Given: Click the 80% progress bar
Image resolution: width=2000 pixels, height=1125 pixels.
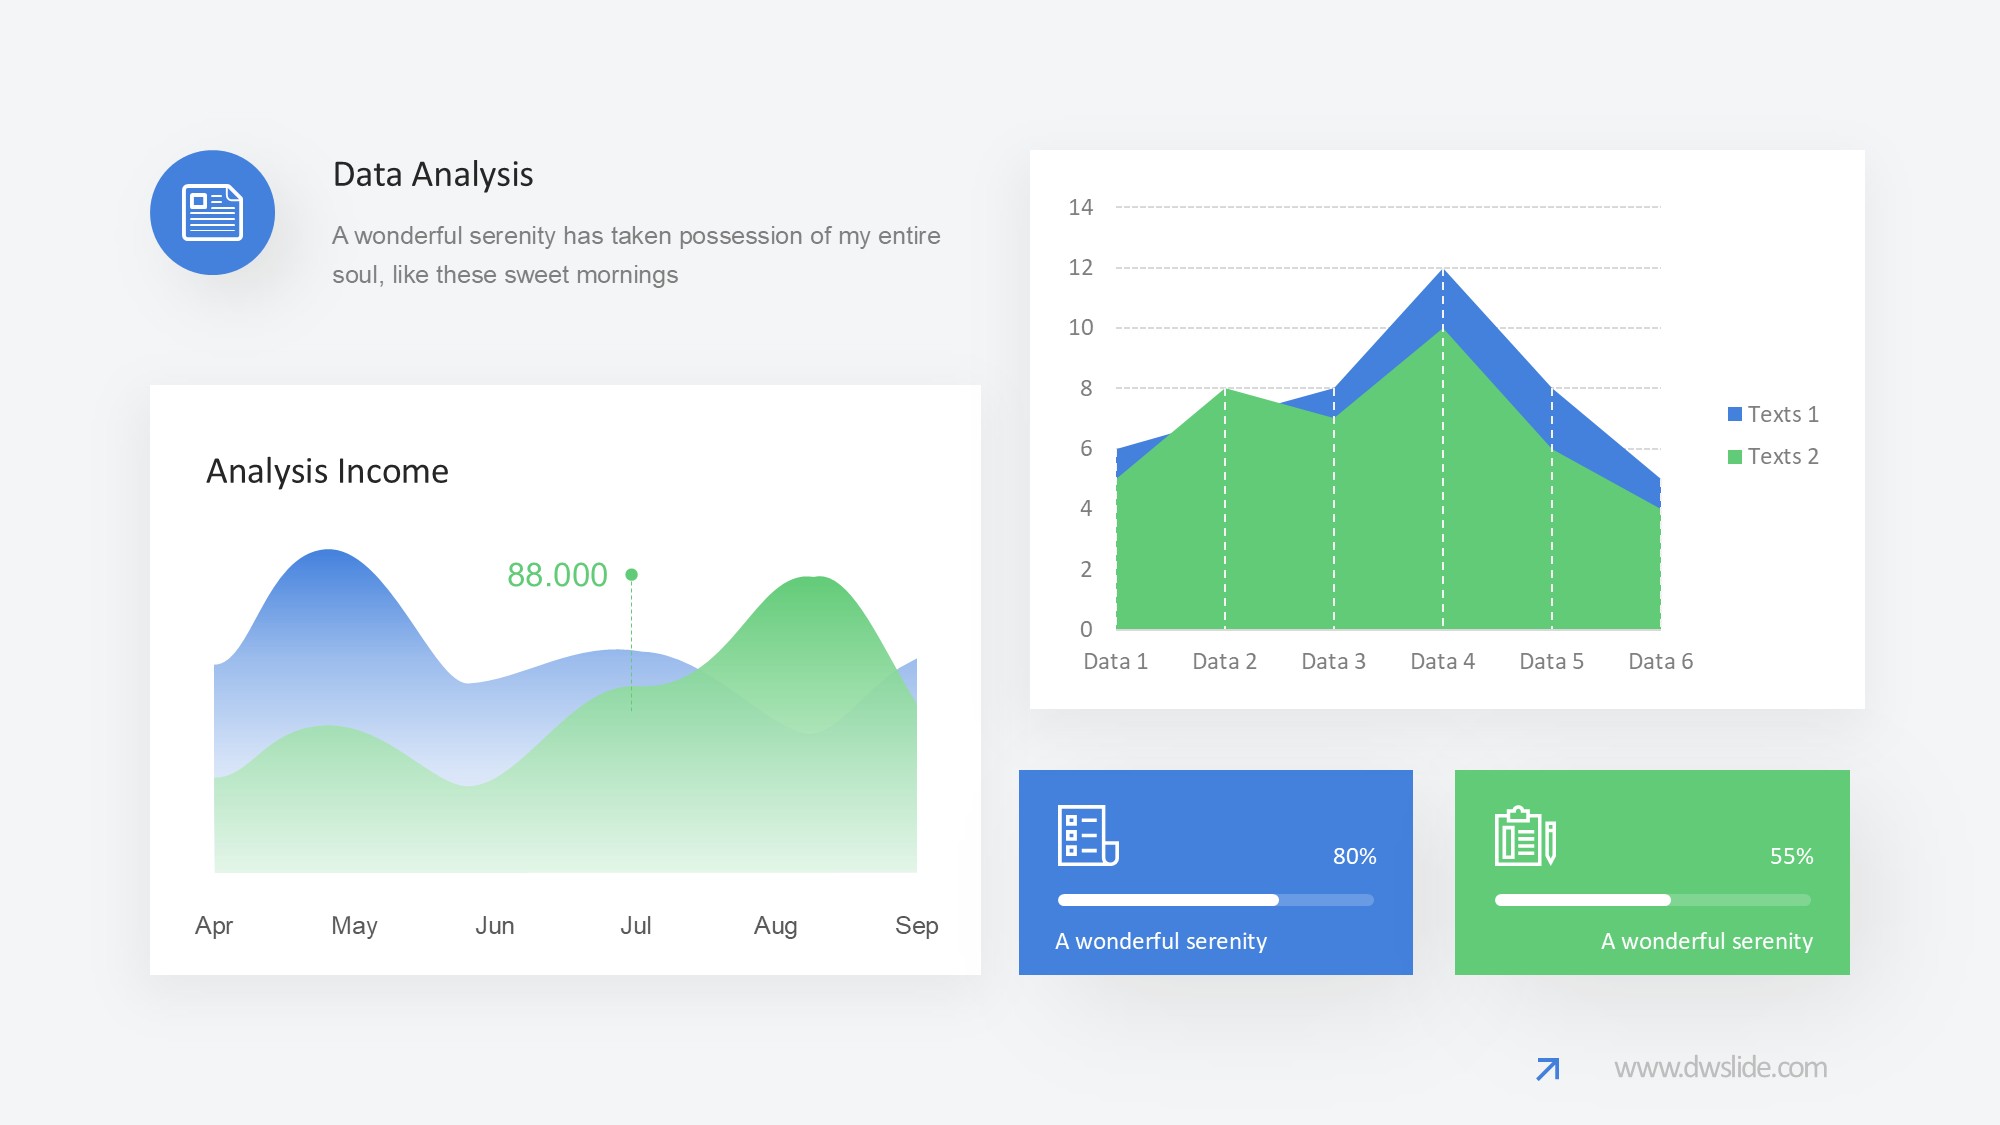Looking at the screenshot, I should (x=1215, y=900).
